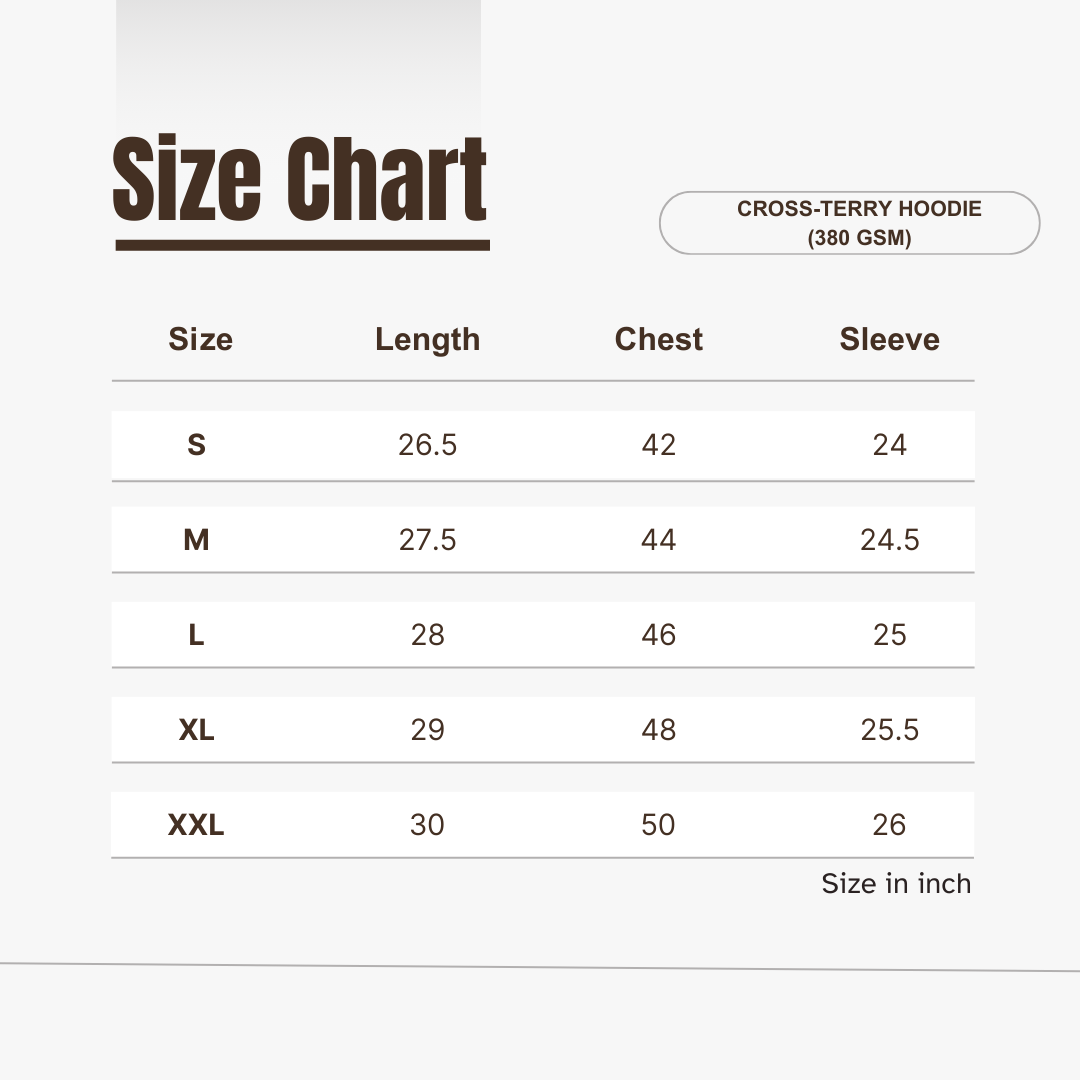Viewport: 1080px width, 1080px height.
Task: Click the sleeve value 25.5 for XL
Action: click(889, 730)
